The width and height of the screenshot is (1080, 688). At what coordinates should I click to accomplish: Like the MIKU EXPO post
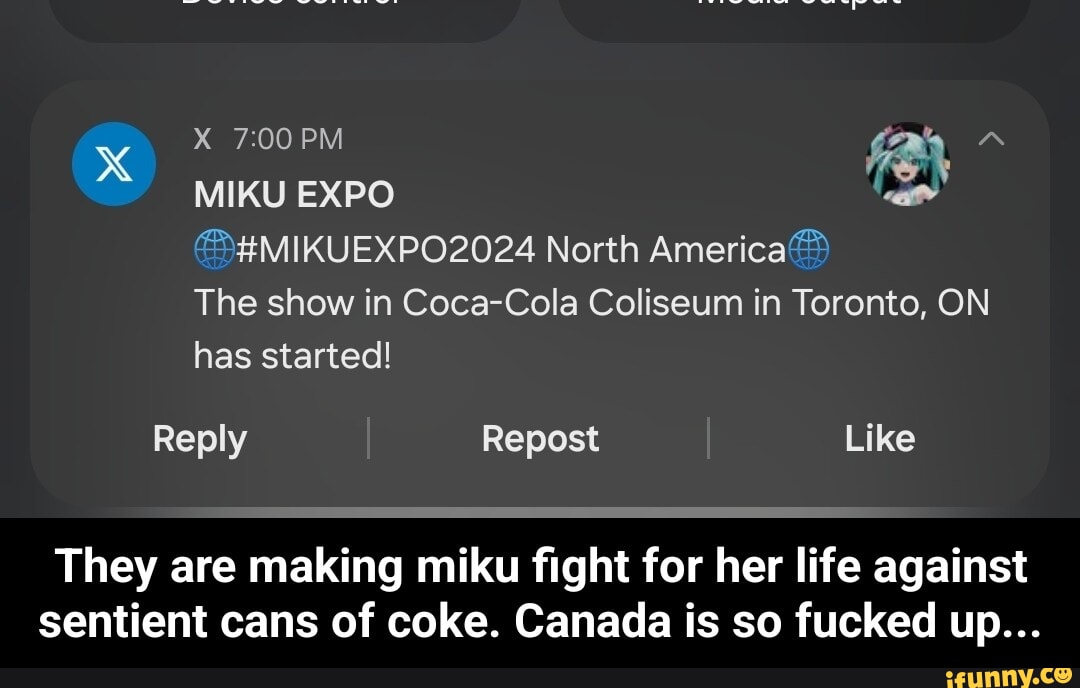click(880, 438)
